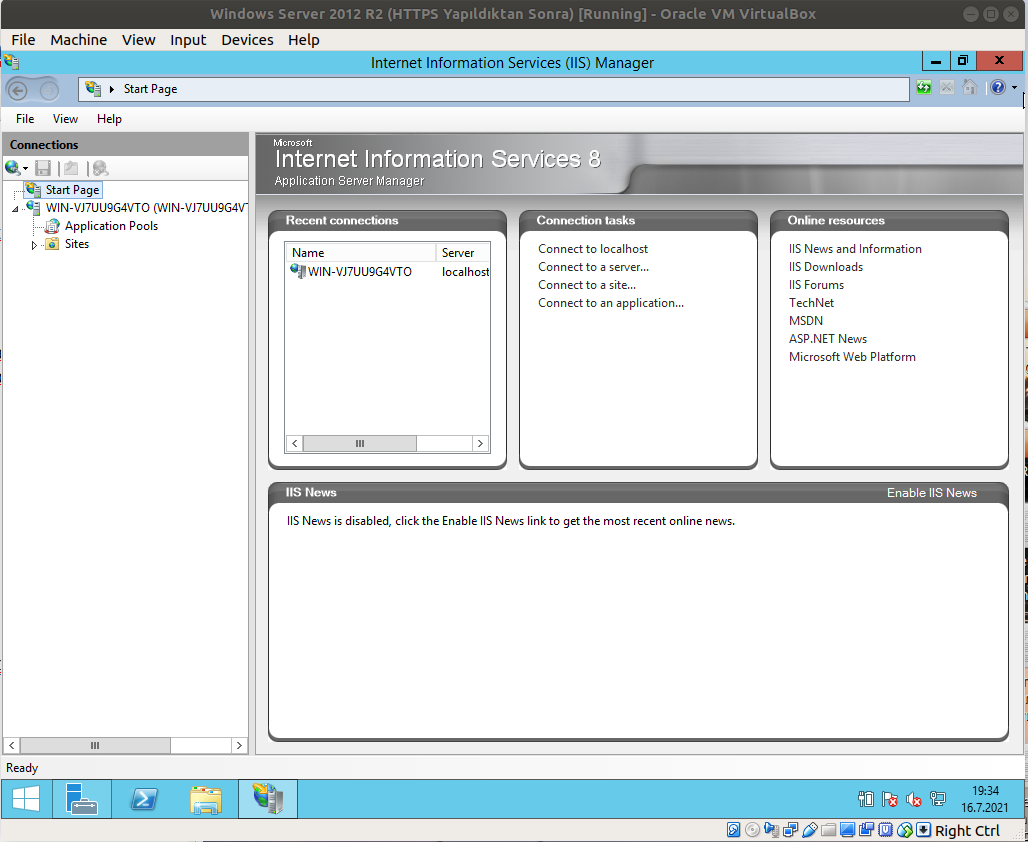The width and height of the screenshot is (1028, 842).
Task: Click the Action Center flag tray icon
Action: coord(890,799)
